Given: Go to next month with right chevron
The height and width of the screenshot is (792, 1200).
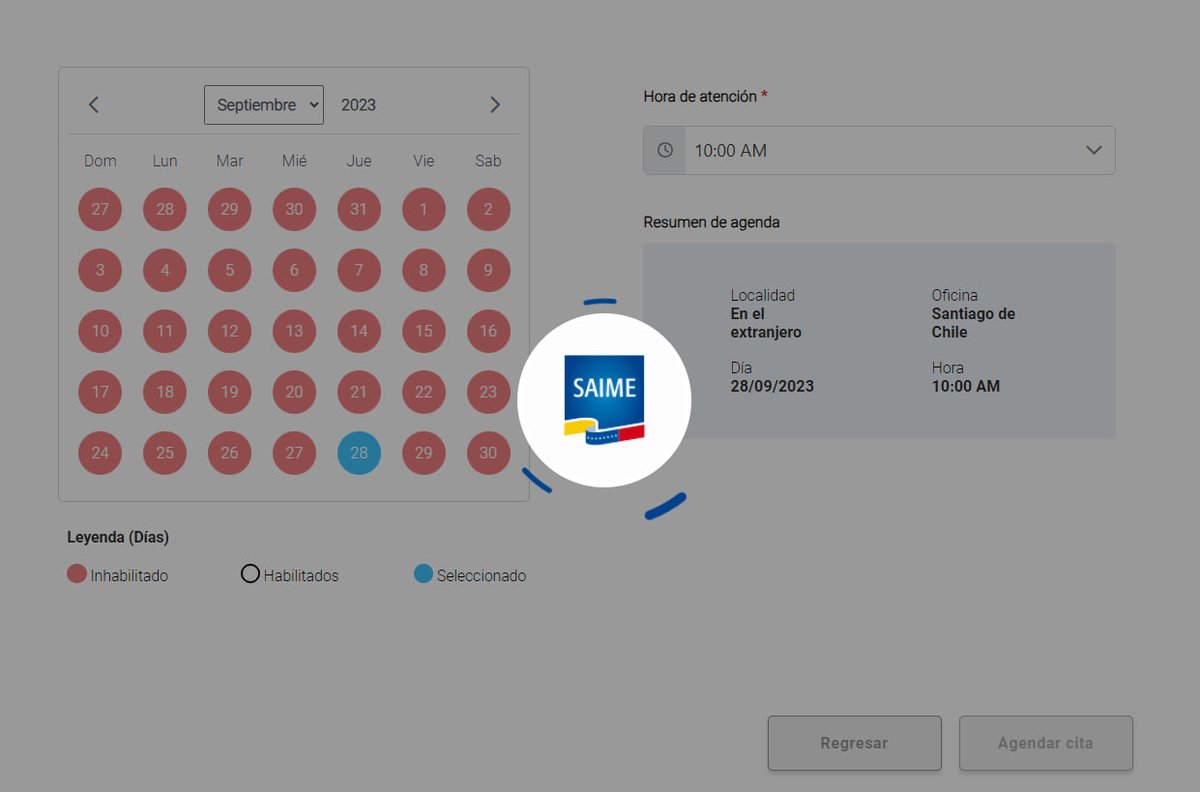Looking at the screenshot, I should point(494,105).
